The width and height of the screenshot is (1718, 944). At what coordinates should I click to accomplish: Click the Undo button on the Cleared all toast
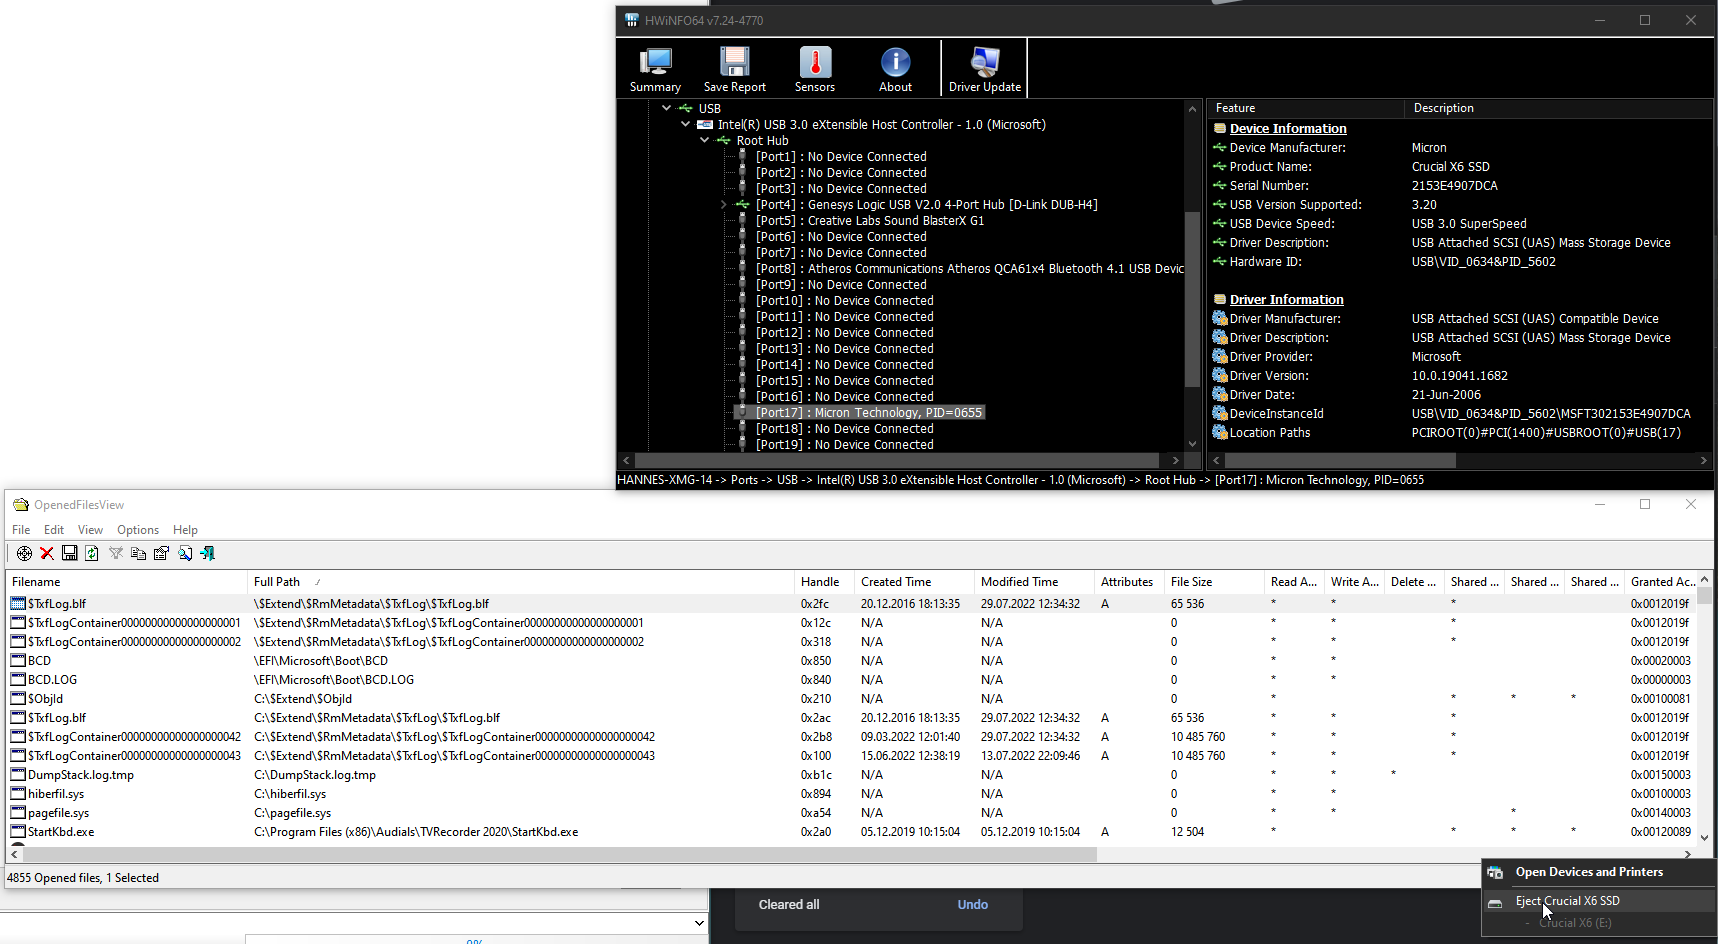[972, 905]
